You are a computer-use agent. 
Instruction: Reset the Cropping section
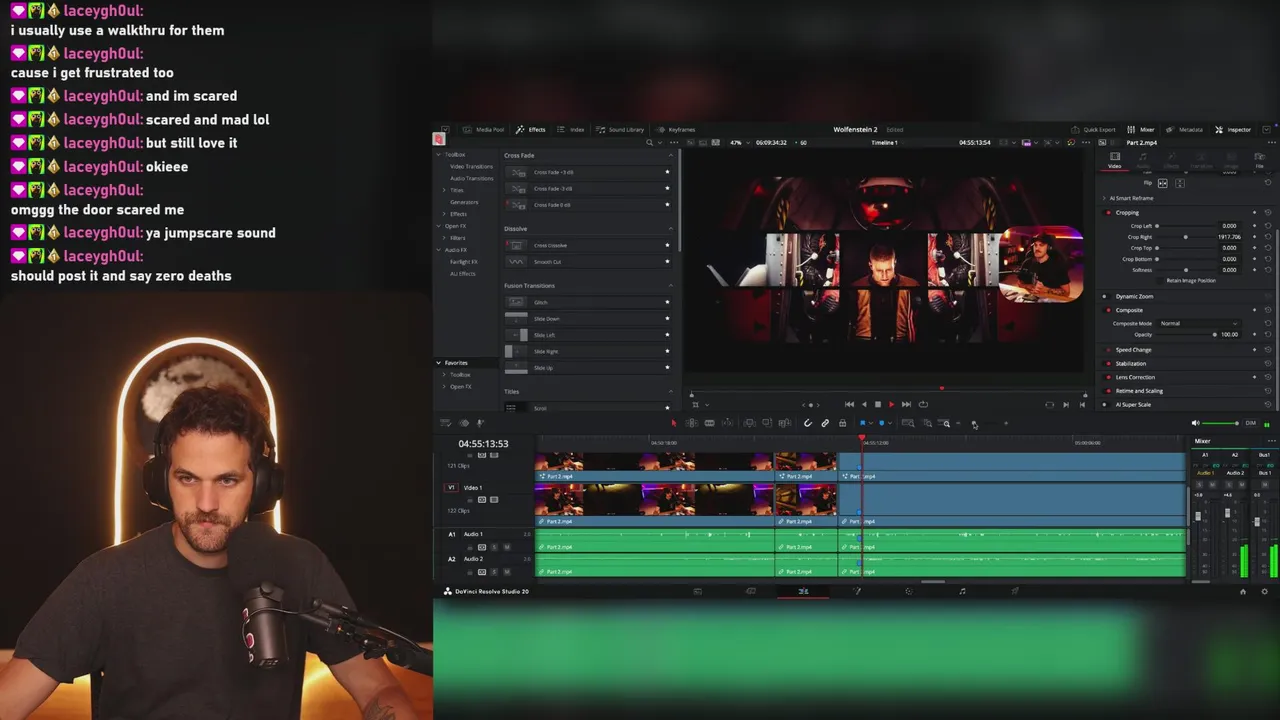pos(1268,212)
